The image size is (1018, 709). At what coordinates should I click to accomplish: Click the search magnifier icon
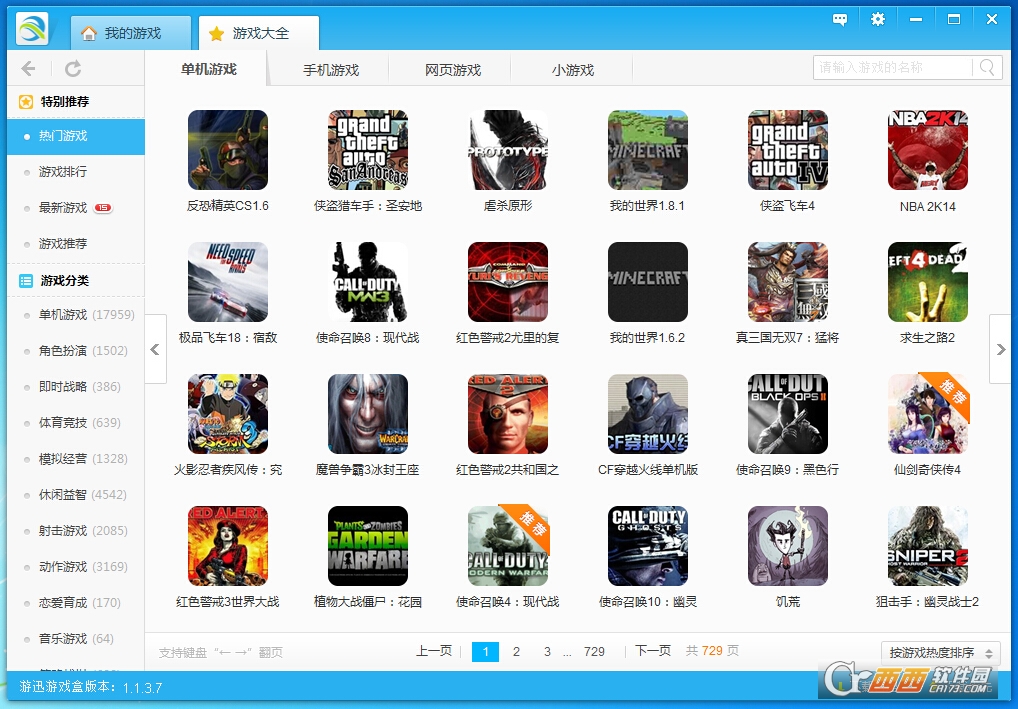click(x=987, y=67)
